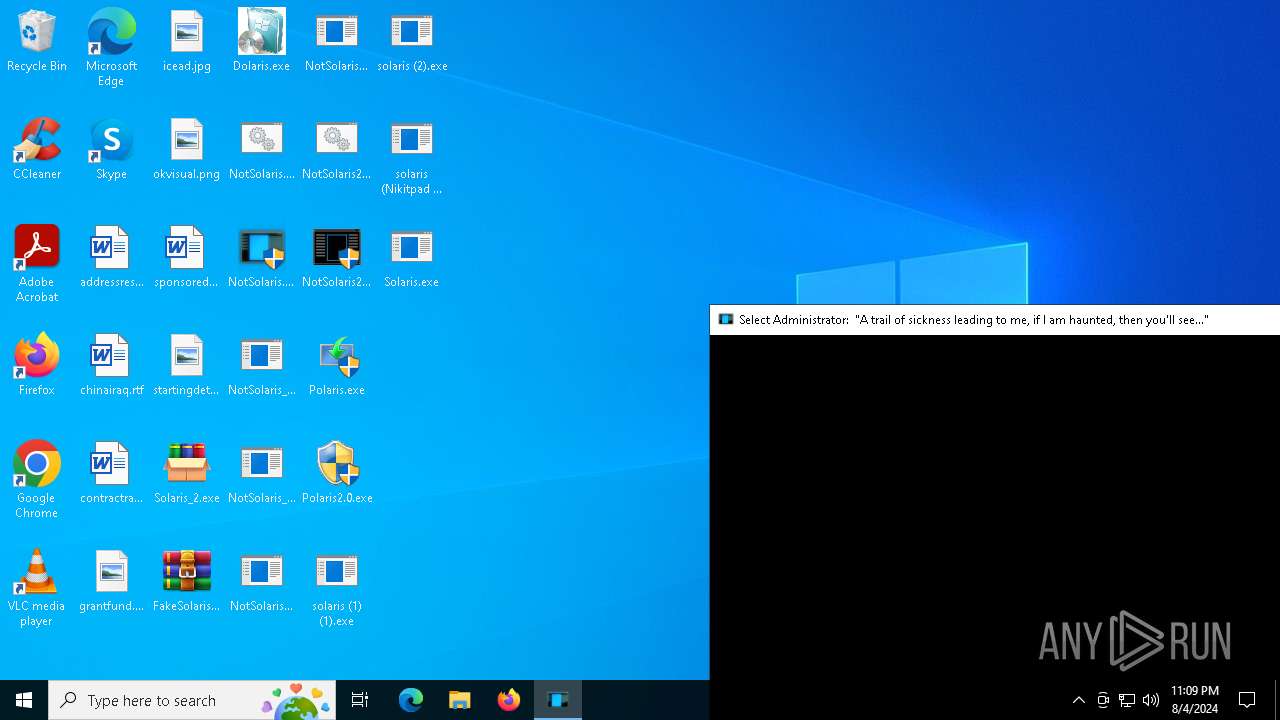Open the notification Action Center
The width and height of the screenshot is (1280, 720).
click(1247, 700)
